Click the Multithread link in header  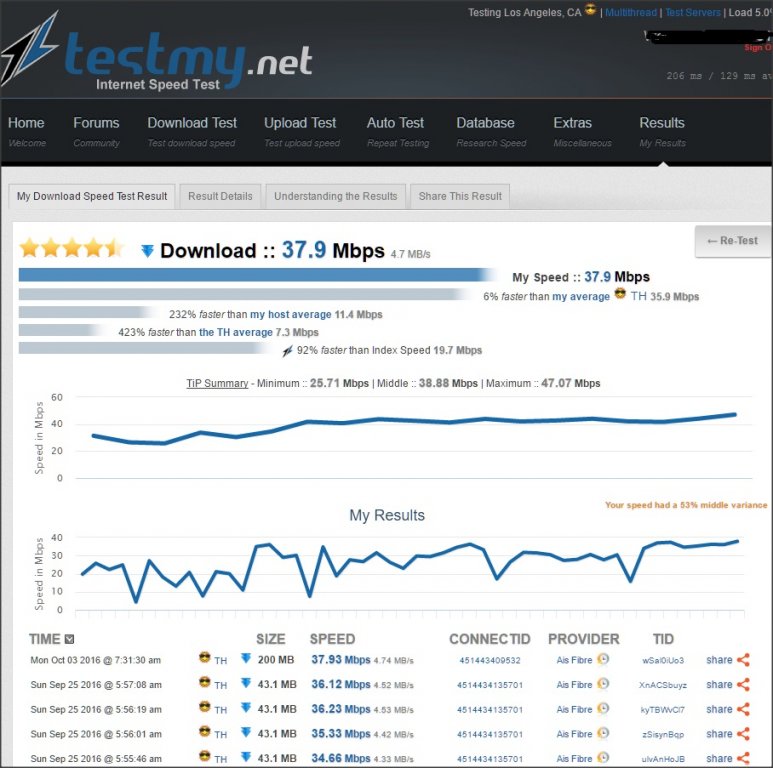(x=630, y=13)
